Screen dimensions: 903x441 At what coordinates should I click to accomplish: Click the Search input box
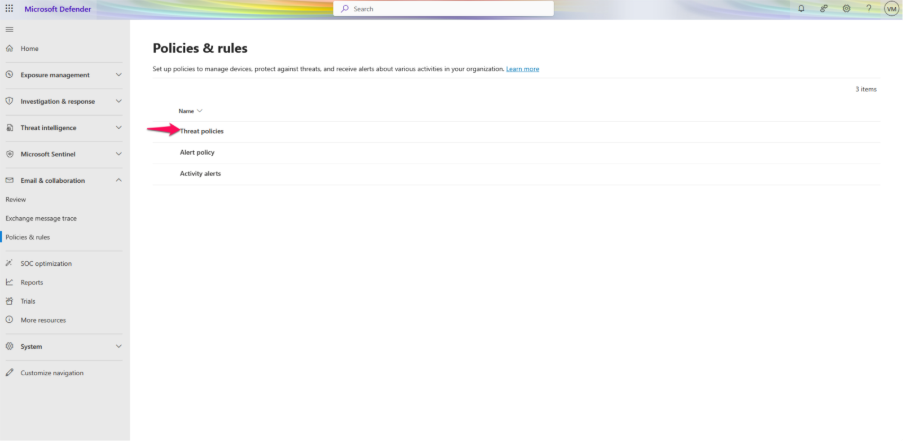tap(443, 8)
